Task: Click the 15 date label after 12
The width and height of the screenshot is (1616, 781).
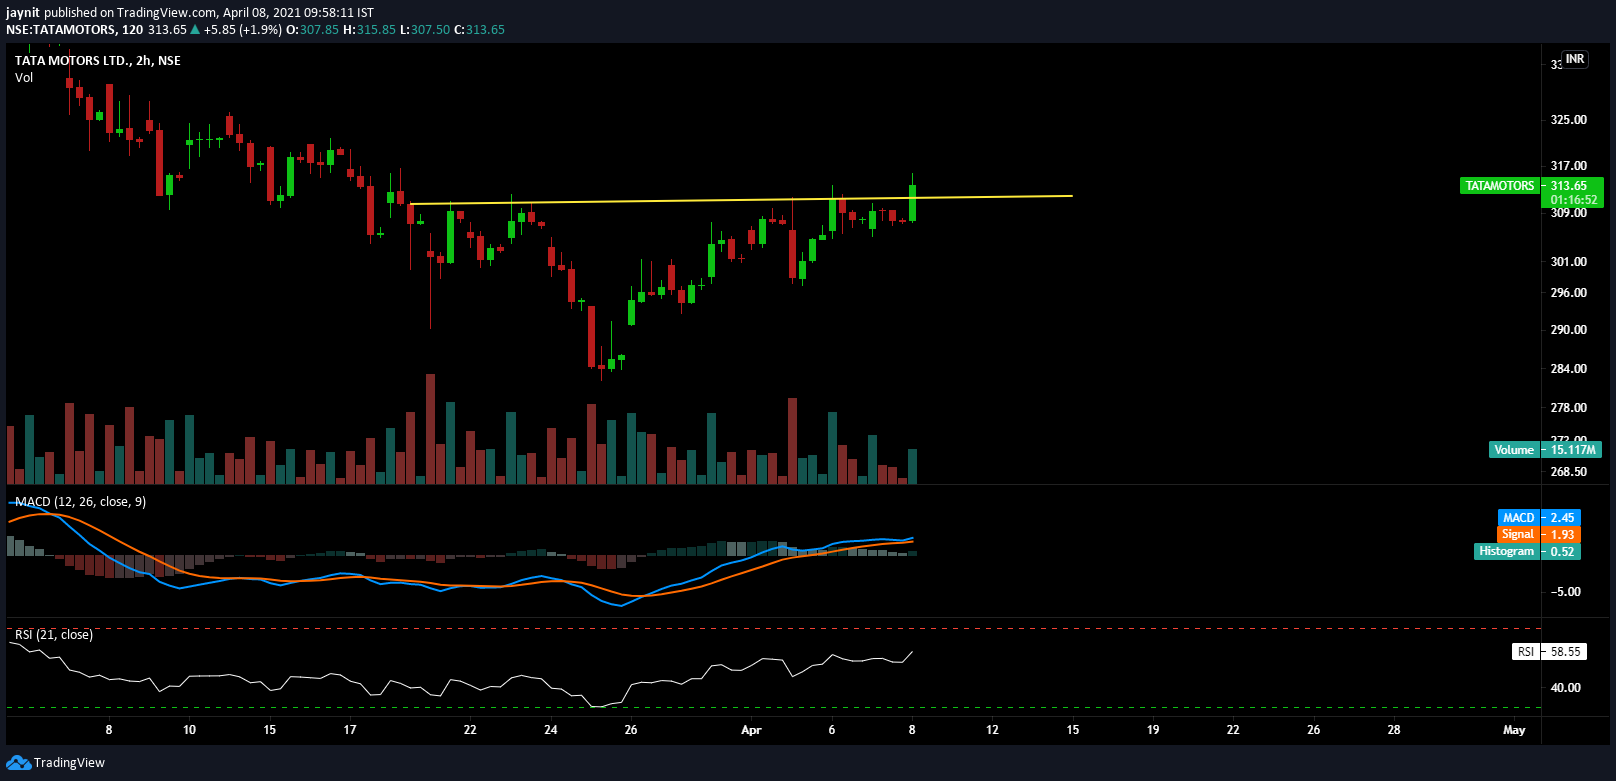Action: [1072, 730]
